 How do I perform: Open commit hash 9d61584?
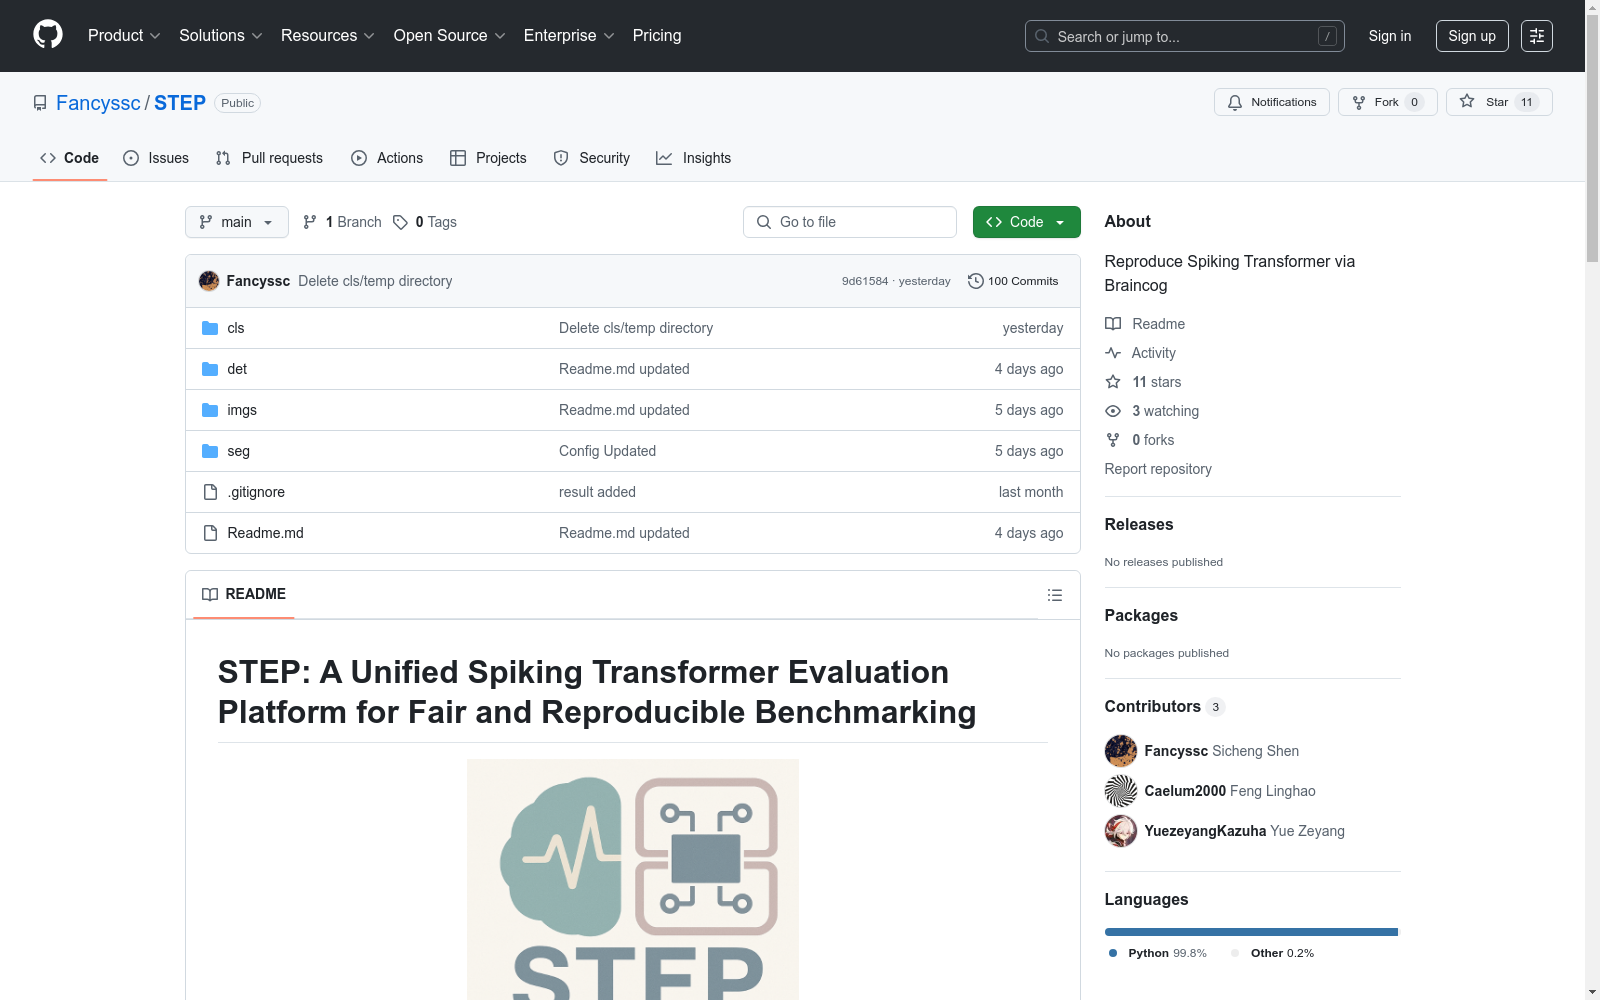click(865, 281)
